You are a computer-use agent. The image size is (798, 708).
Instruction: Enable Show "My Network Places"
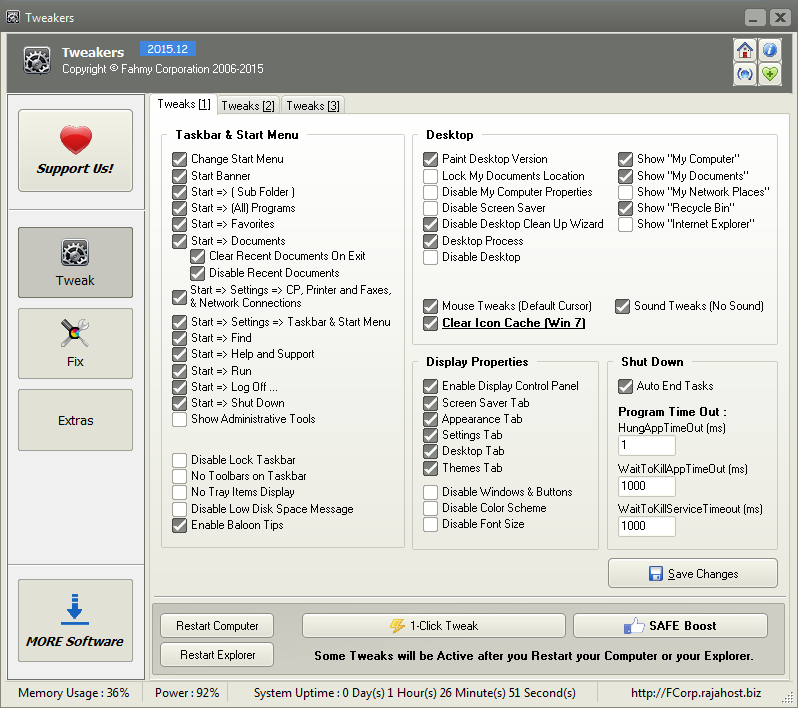pos(625,192)
